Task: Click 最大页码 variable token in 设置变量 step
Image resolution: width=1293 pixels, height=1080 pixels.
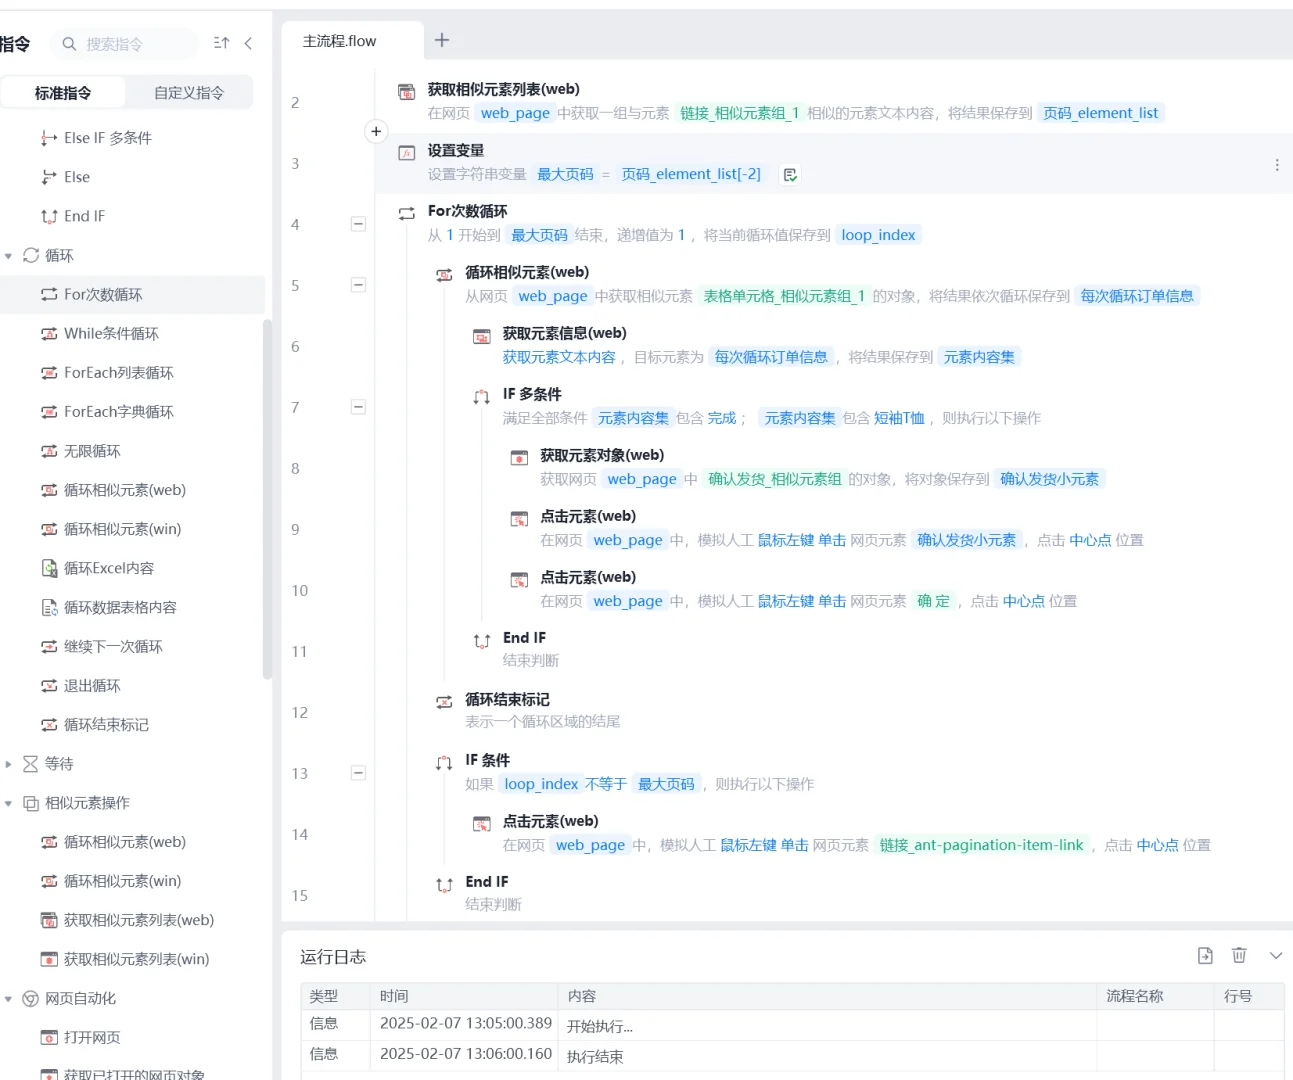Action: click(564, 174)
